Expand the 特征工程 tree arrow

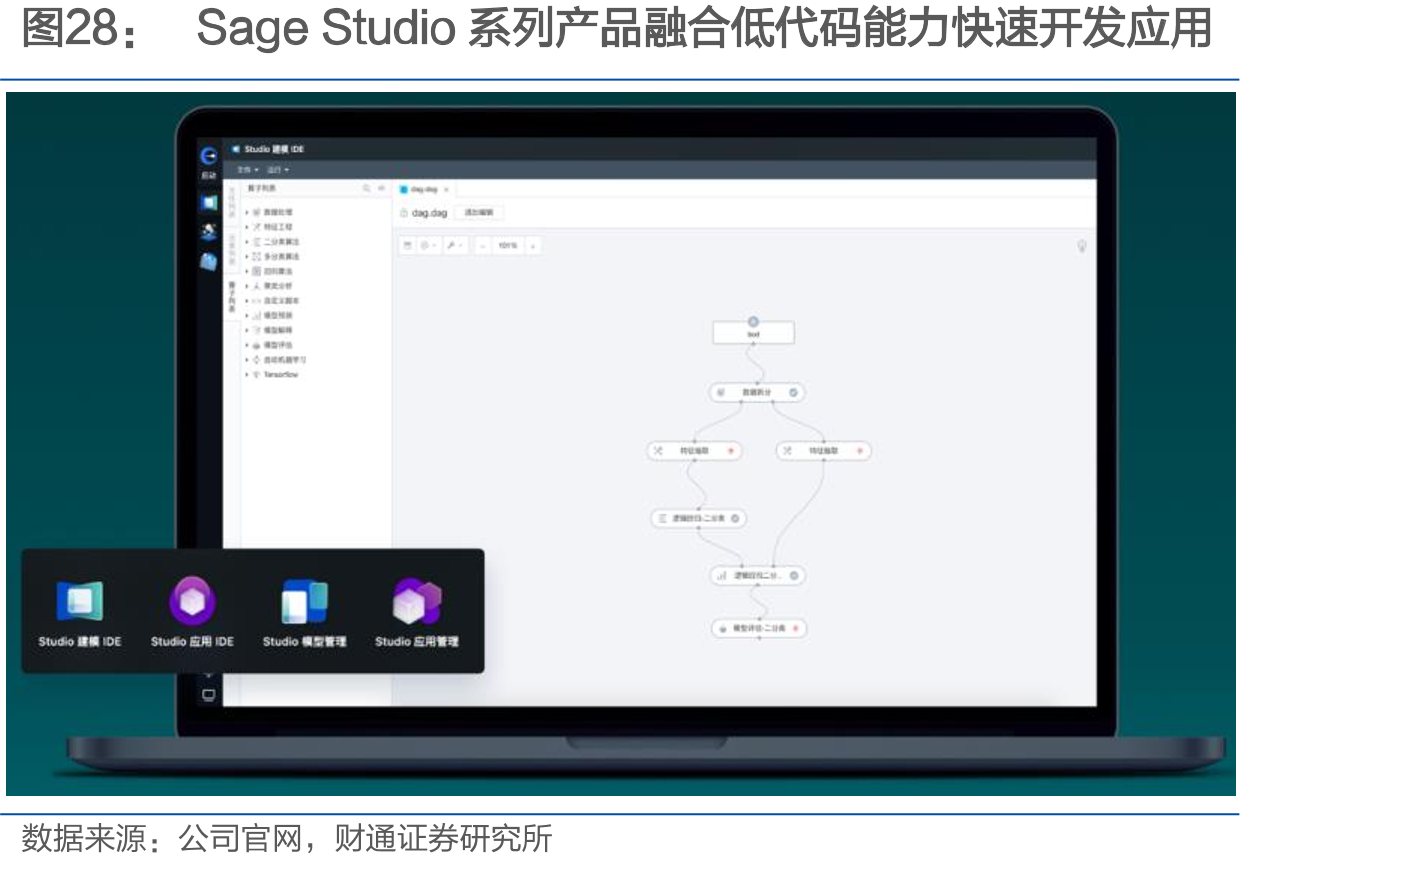tap(247, 227)
